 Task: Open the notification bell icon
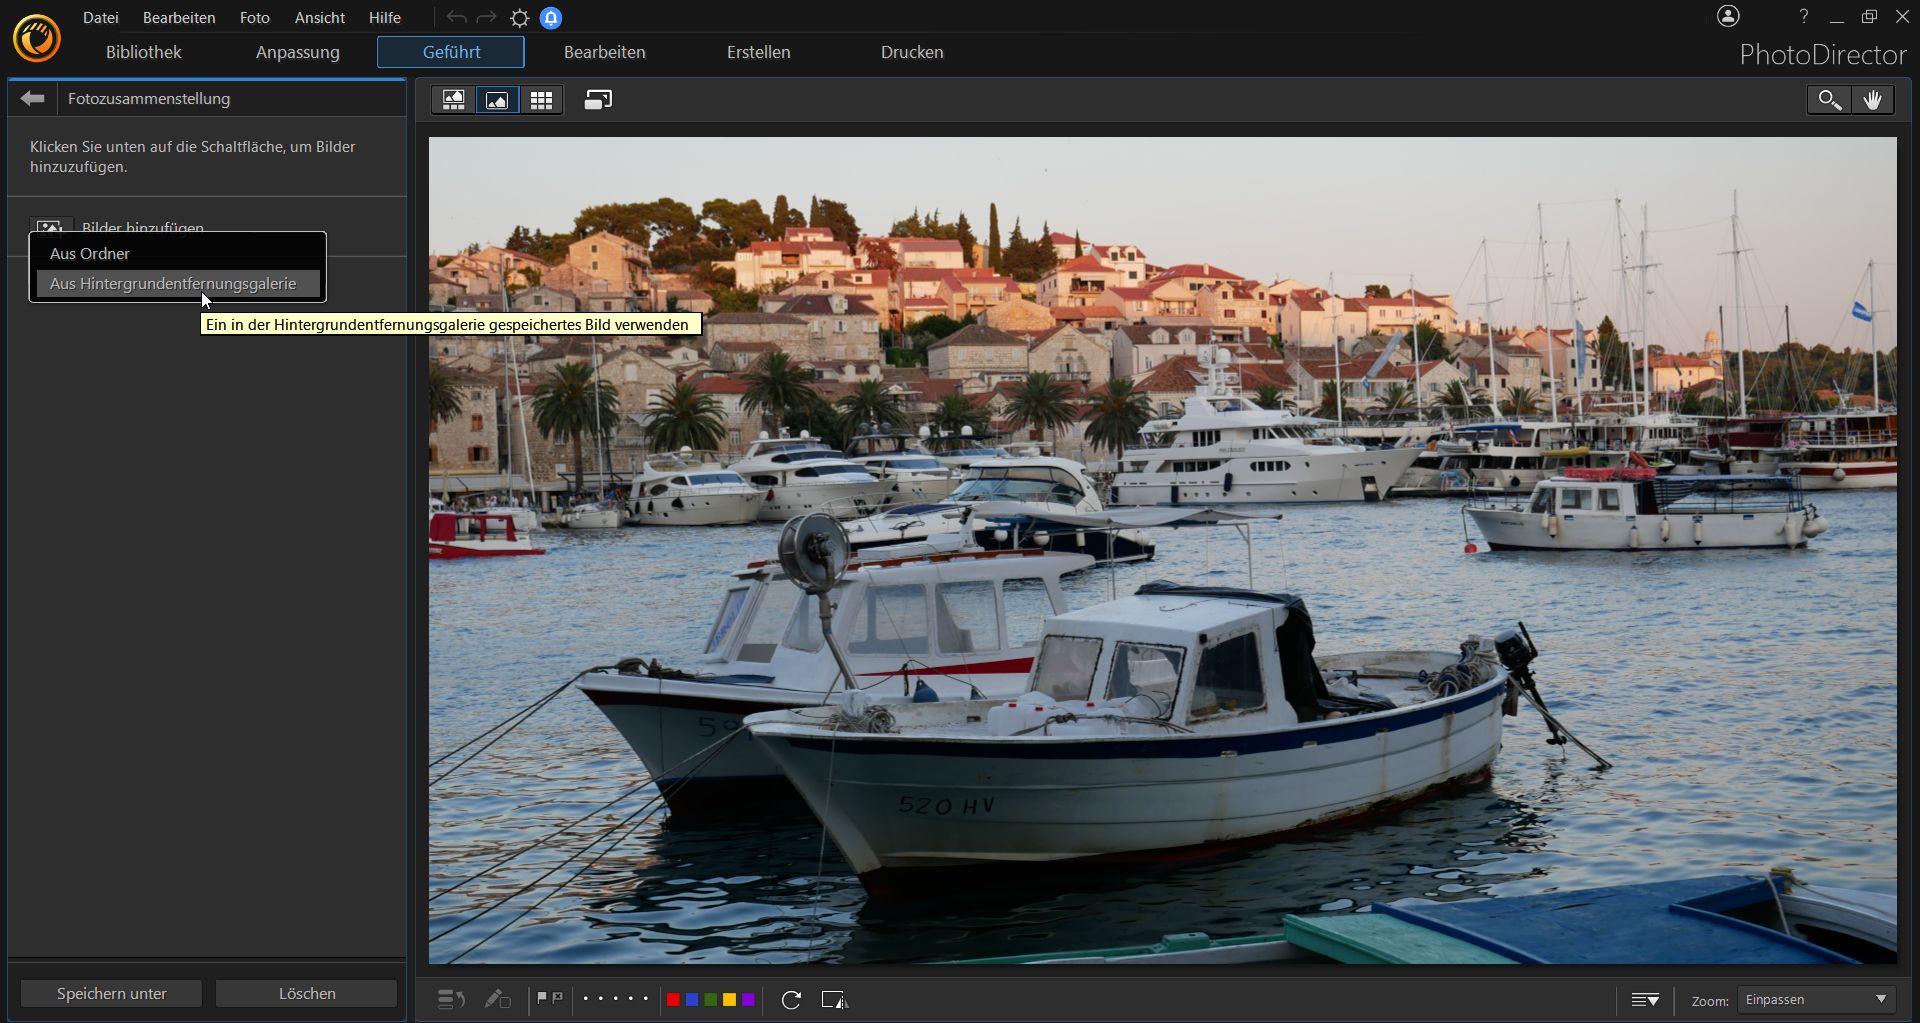click(x=551, y=18)
